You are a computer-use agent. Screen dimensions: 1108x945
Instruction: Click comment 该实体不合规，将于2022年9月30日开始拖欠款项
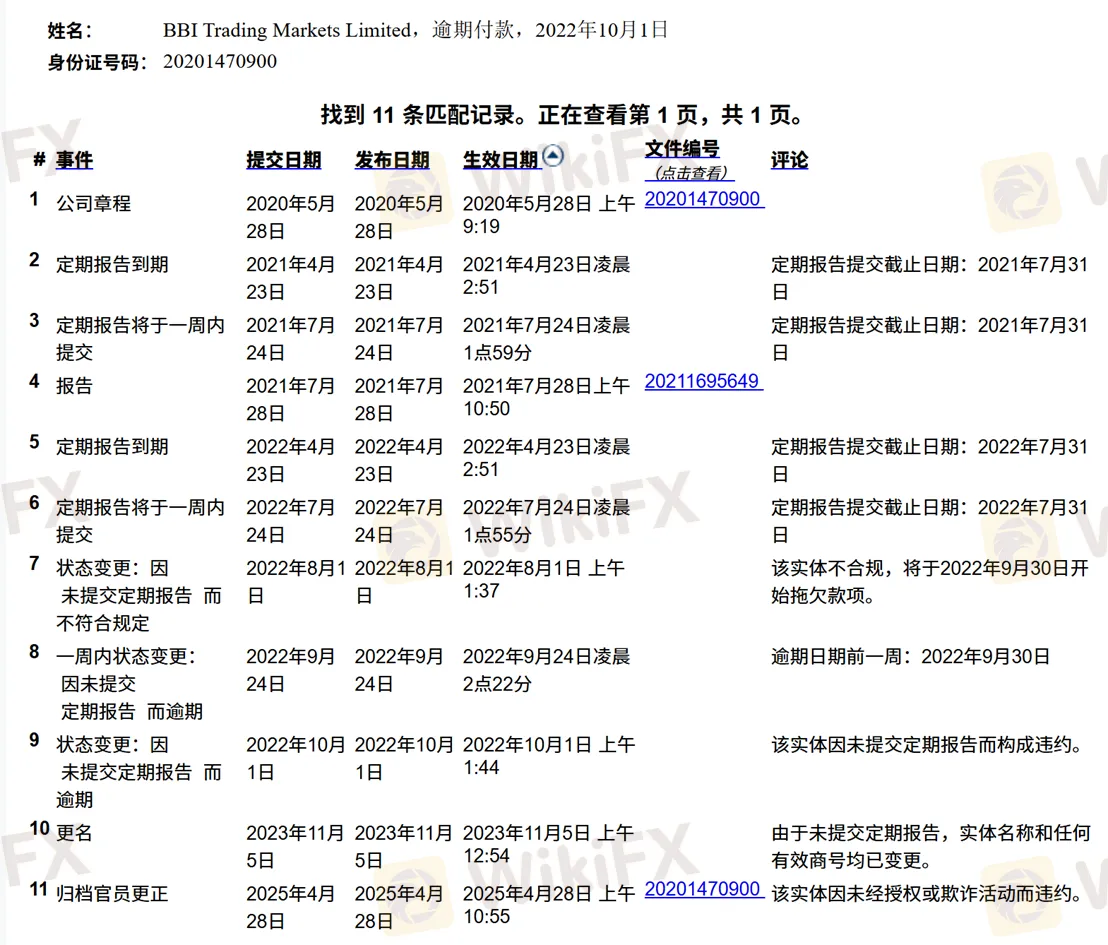pyautogui.click(x=930, y=582)
